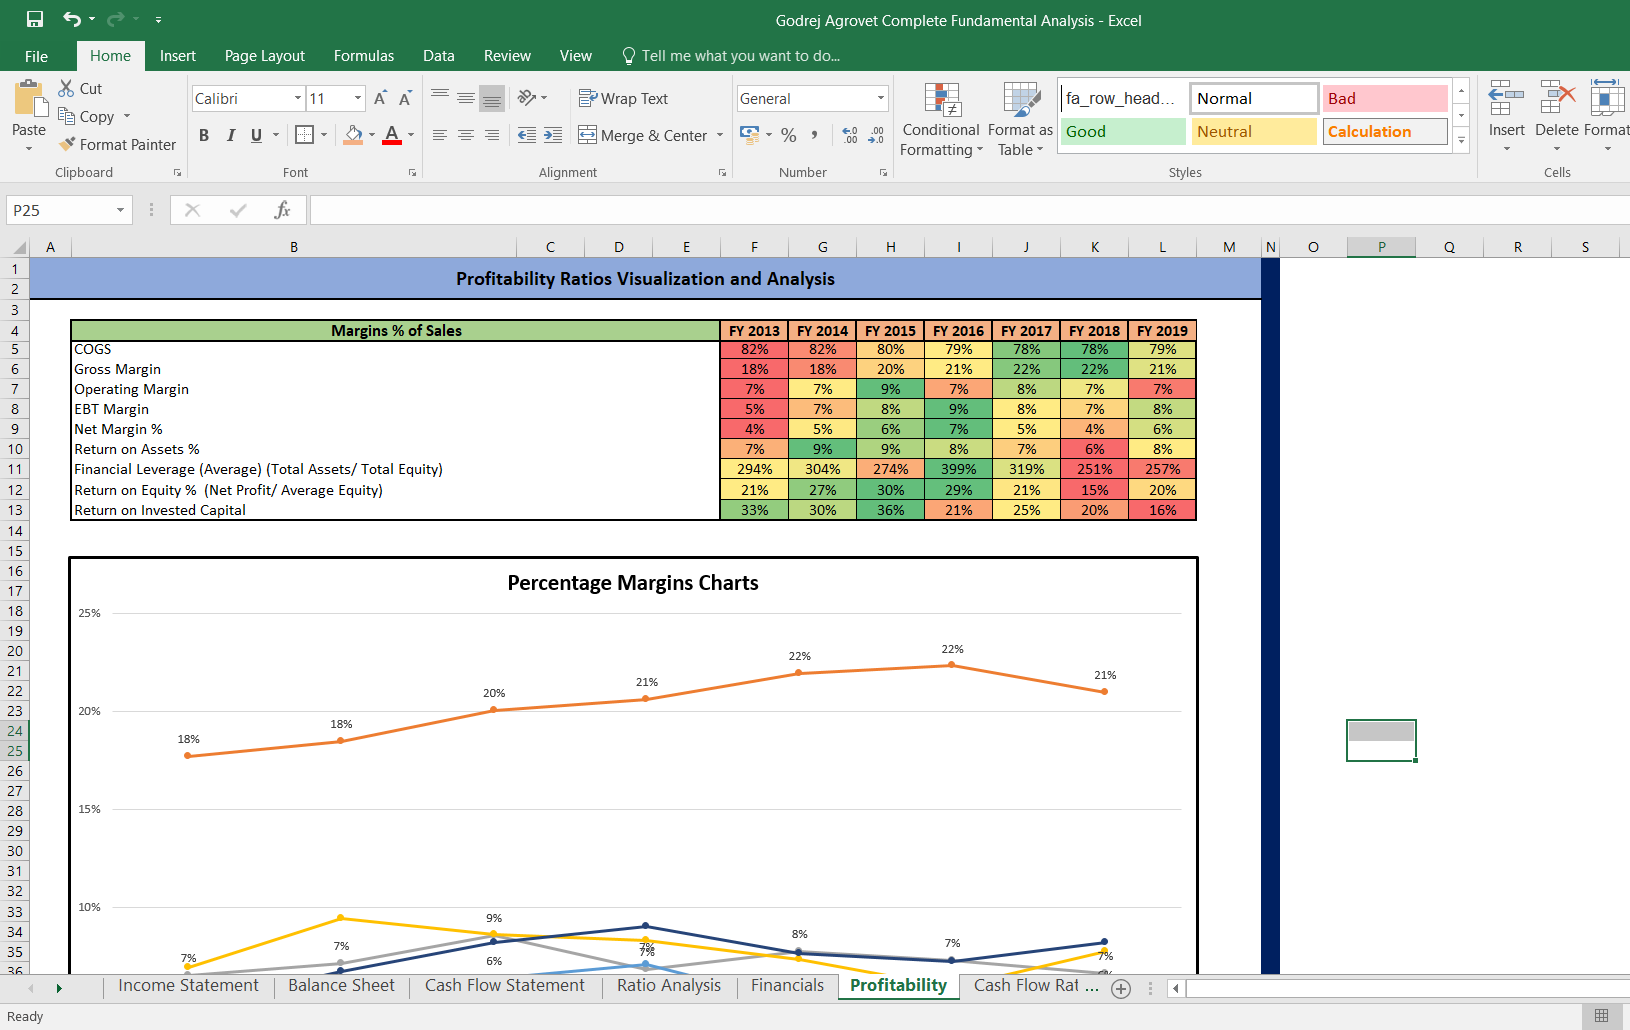Open the File menu
This screenshot has width=1630, height=1030.
coord(37,56)
